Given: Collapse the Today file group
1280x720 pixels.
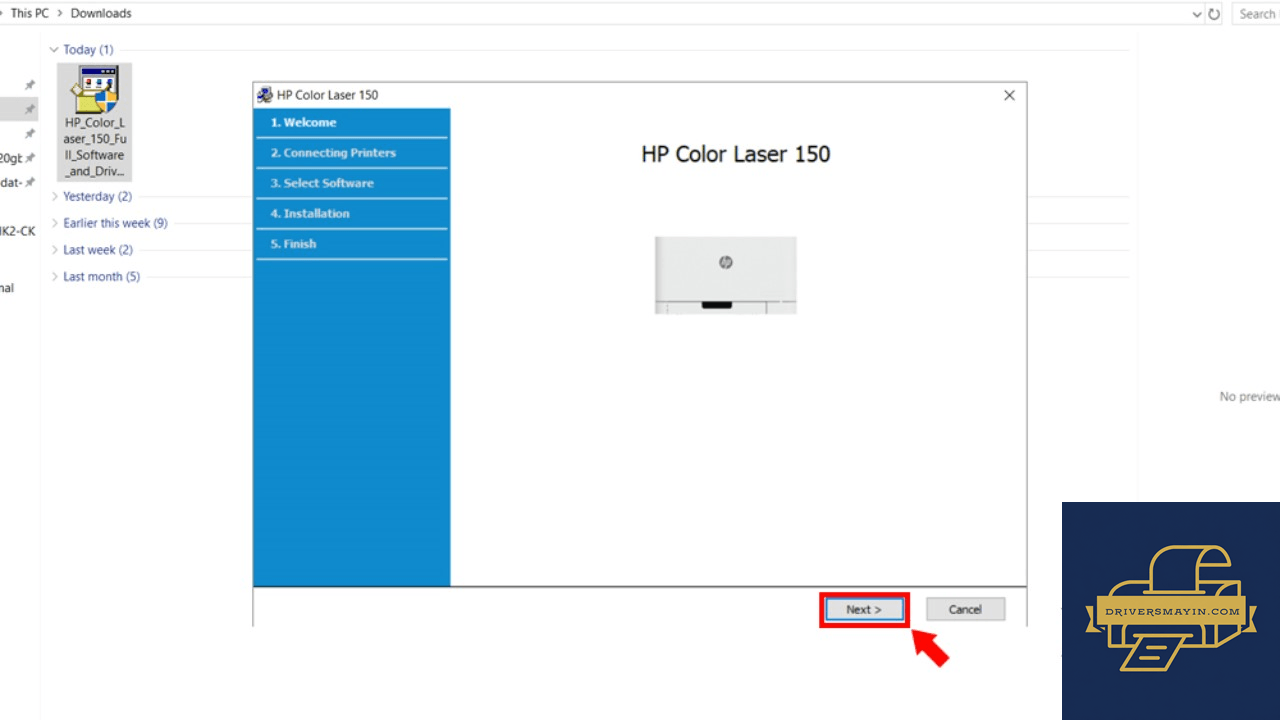Looking at the screenshot, I should (x=54, y=50).
